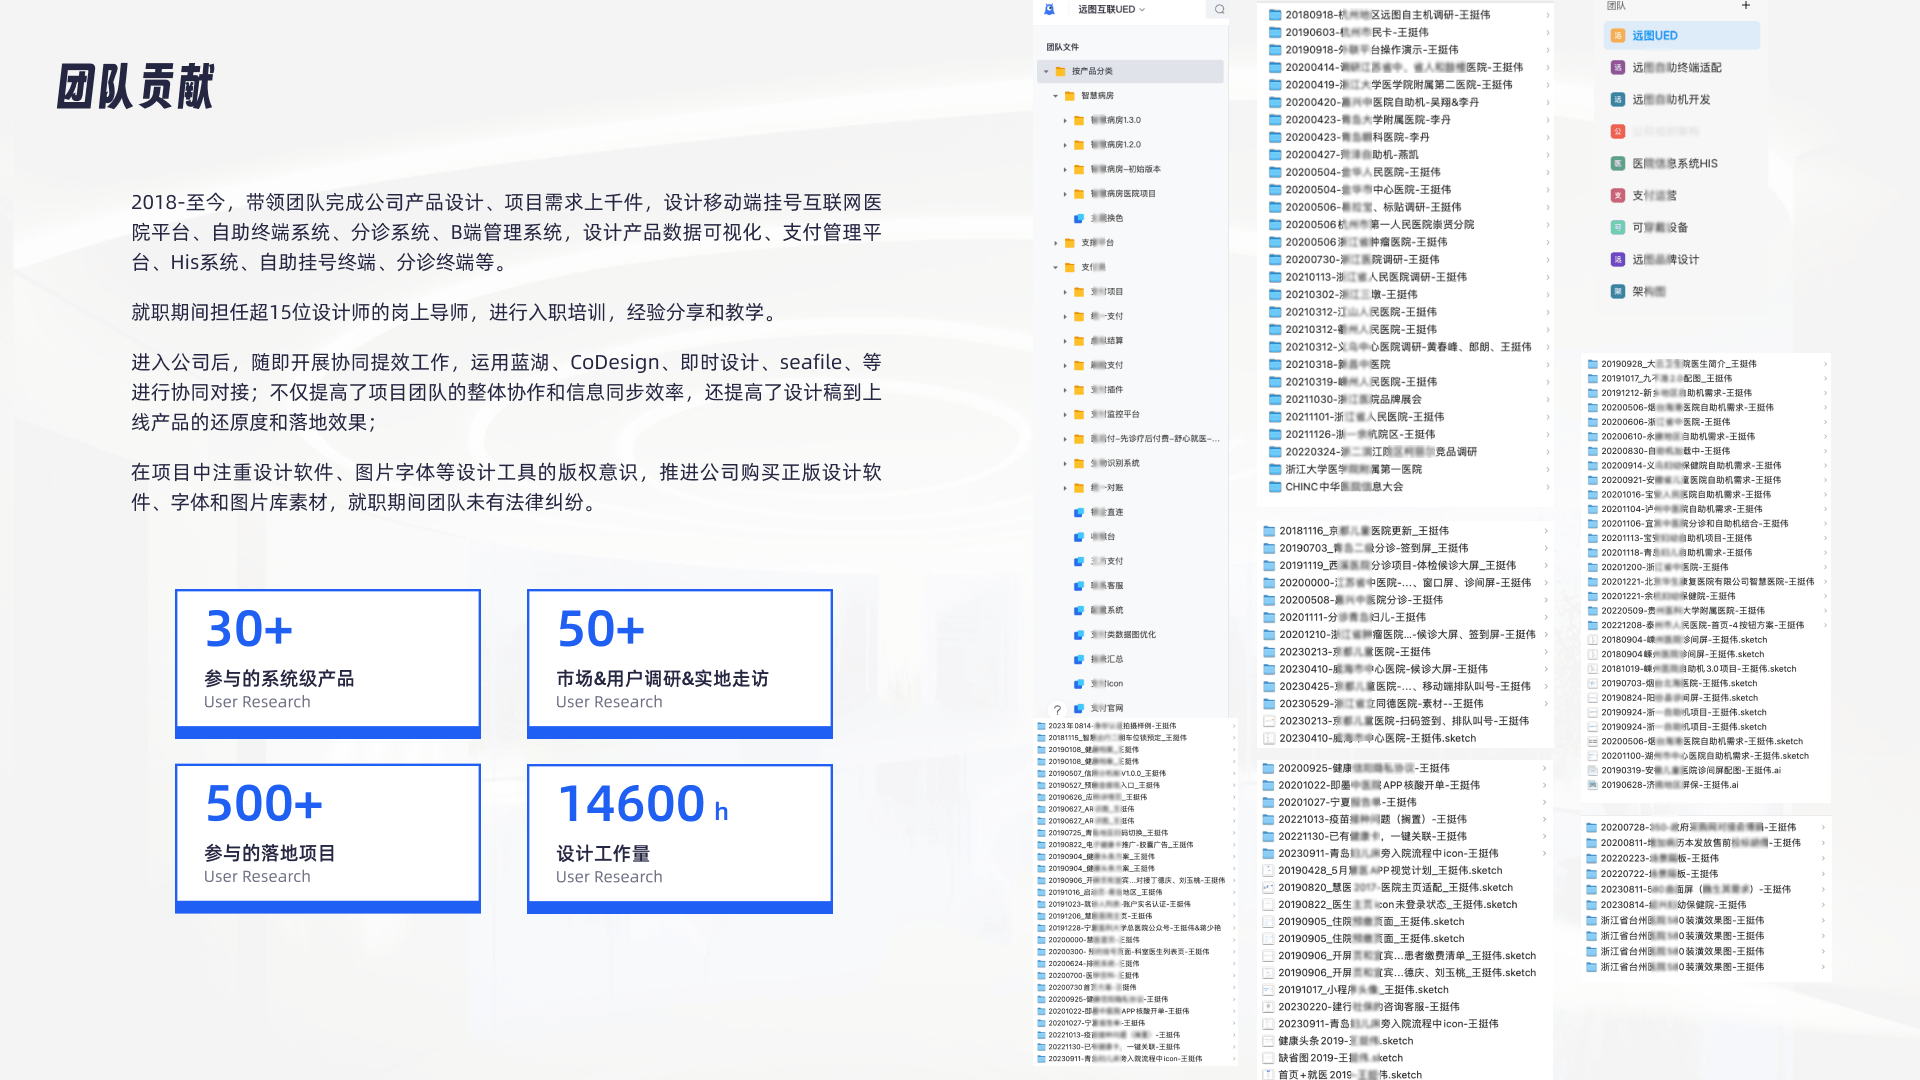Select the 机开发 team entry

[x=1671, y=100]
